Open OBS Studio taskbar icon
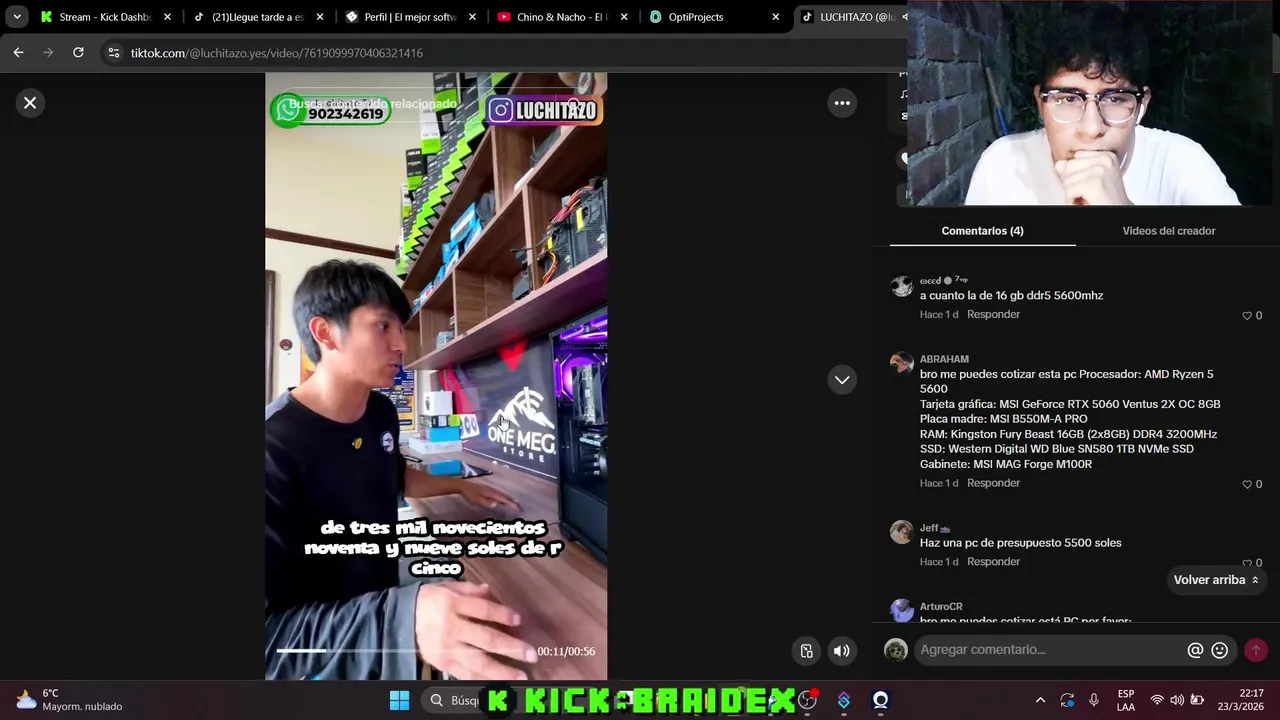 pyautogui.click(x=807, y=700)
